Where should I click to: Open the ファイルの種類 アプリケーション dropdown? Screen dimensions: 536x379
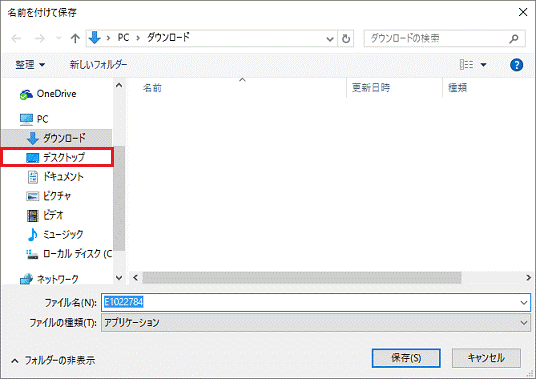click(316, 323)
